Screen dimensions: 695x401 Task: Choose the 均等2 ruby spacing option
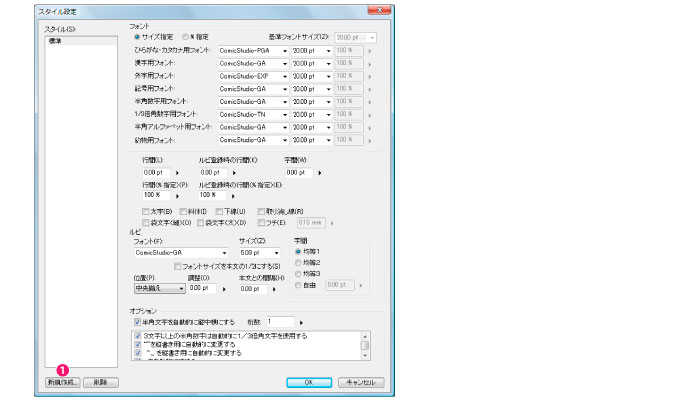click(x=299, y=262)
